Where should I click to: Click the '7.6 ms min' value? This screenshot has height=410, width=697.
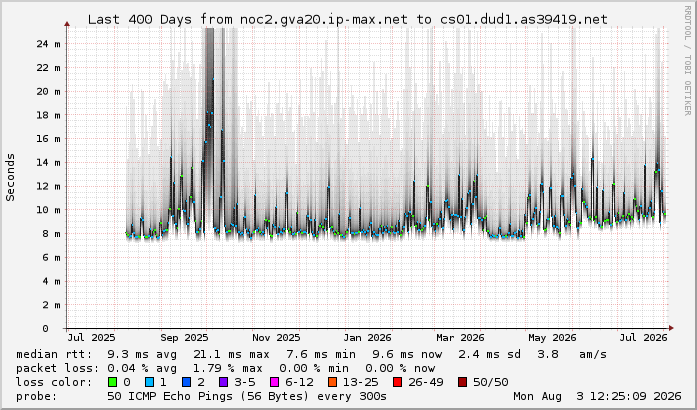point(321,354)
